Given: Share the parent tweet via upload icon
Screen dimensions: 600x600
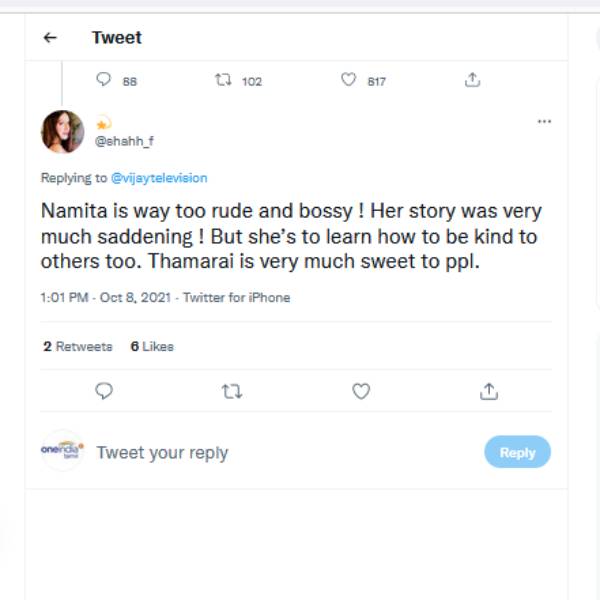Looking at the screenshot, I should [x=473, y=80].
